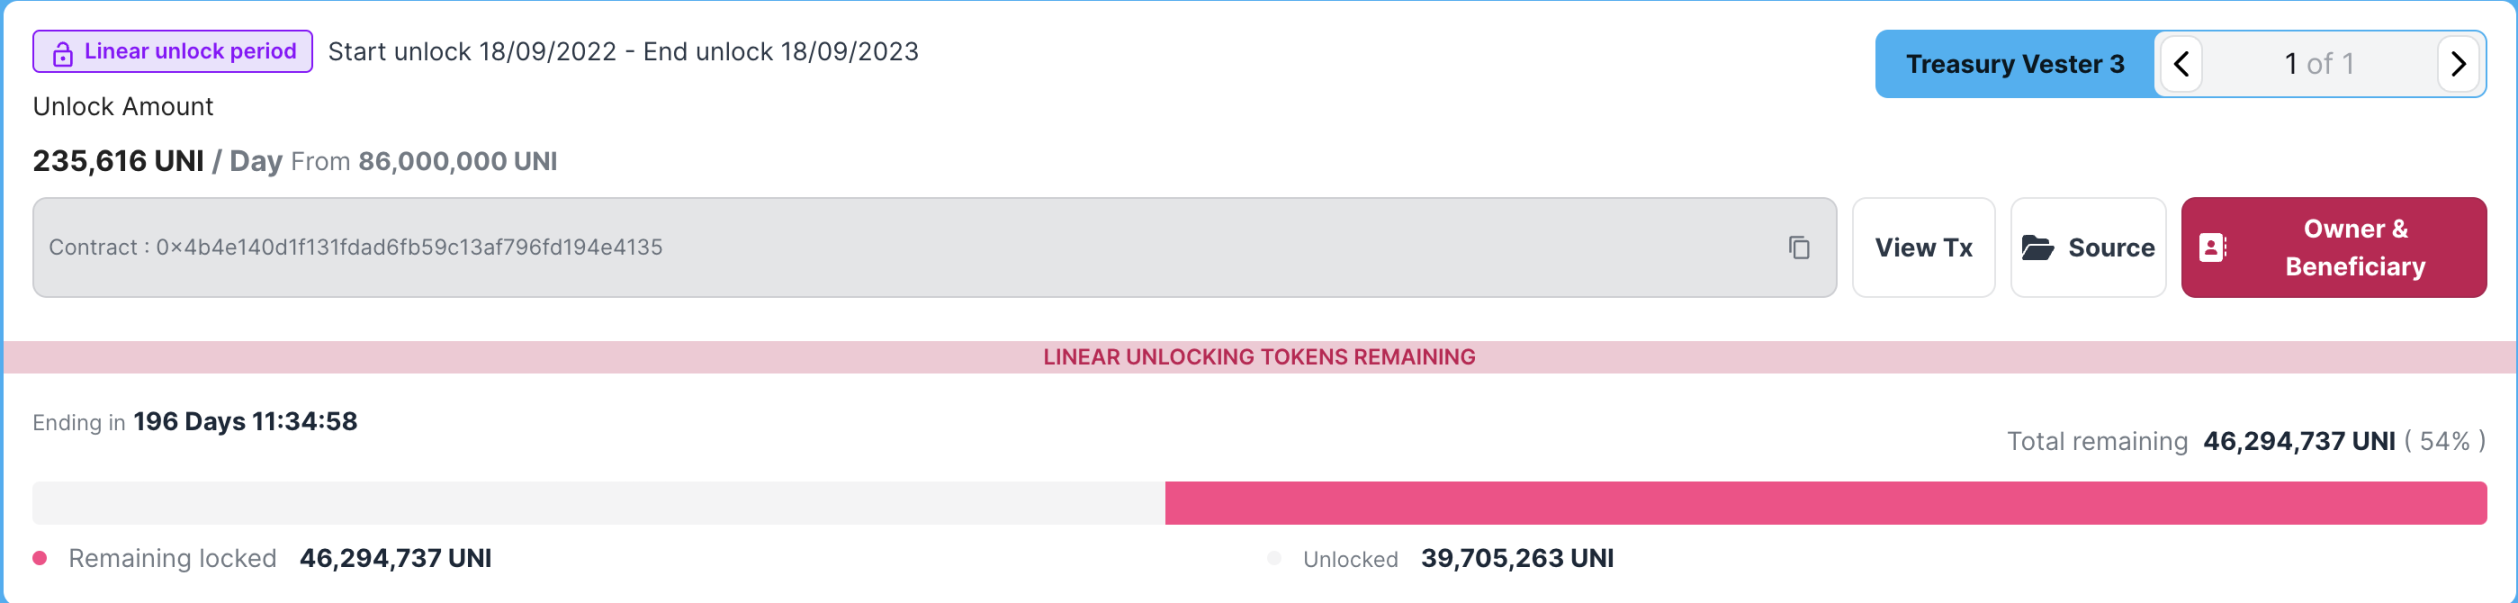Click the contract address field
2518x603 pixels.
[933, 247]
